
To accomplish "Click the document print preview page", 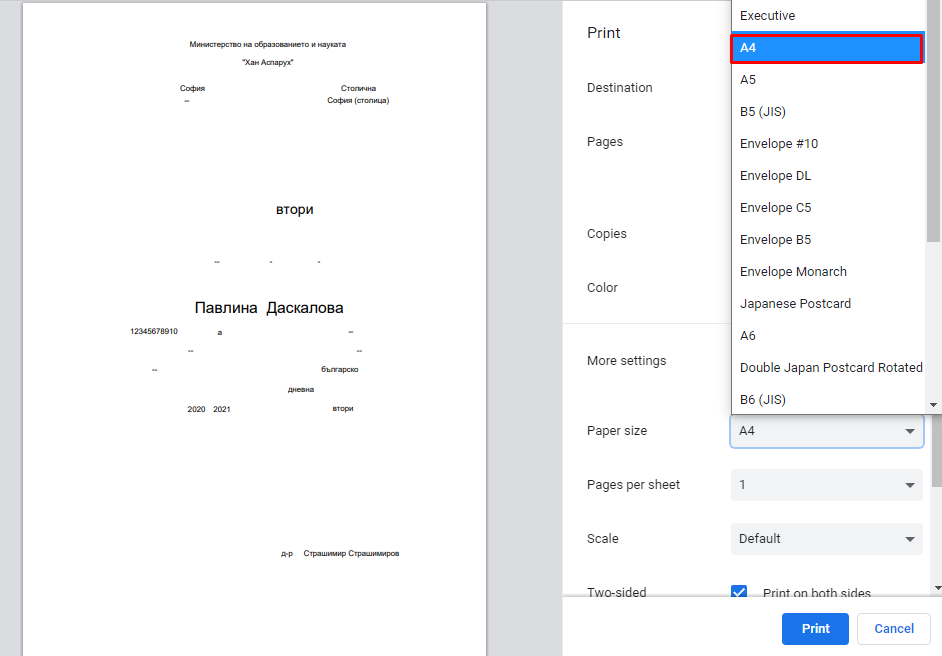I will coord(254,330).
